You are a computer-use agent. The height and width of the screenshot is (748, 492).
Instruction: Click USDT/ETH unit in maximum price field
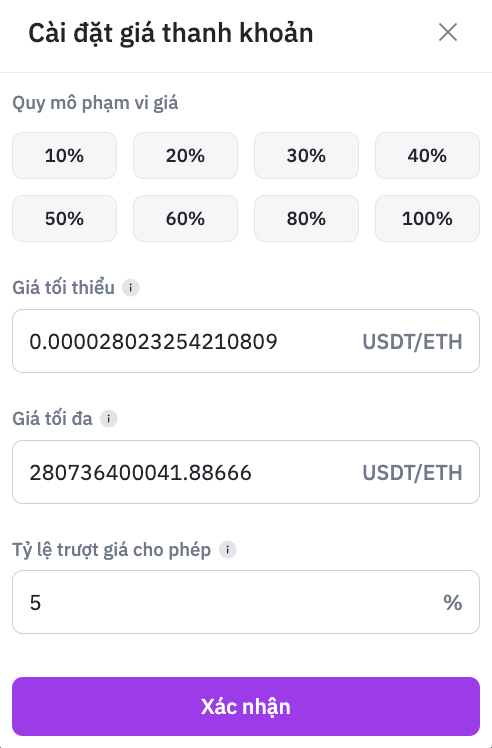412,472
